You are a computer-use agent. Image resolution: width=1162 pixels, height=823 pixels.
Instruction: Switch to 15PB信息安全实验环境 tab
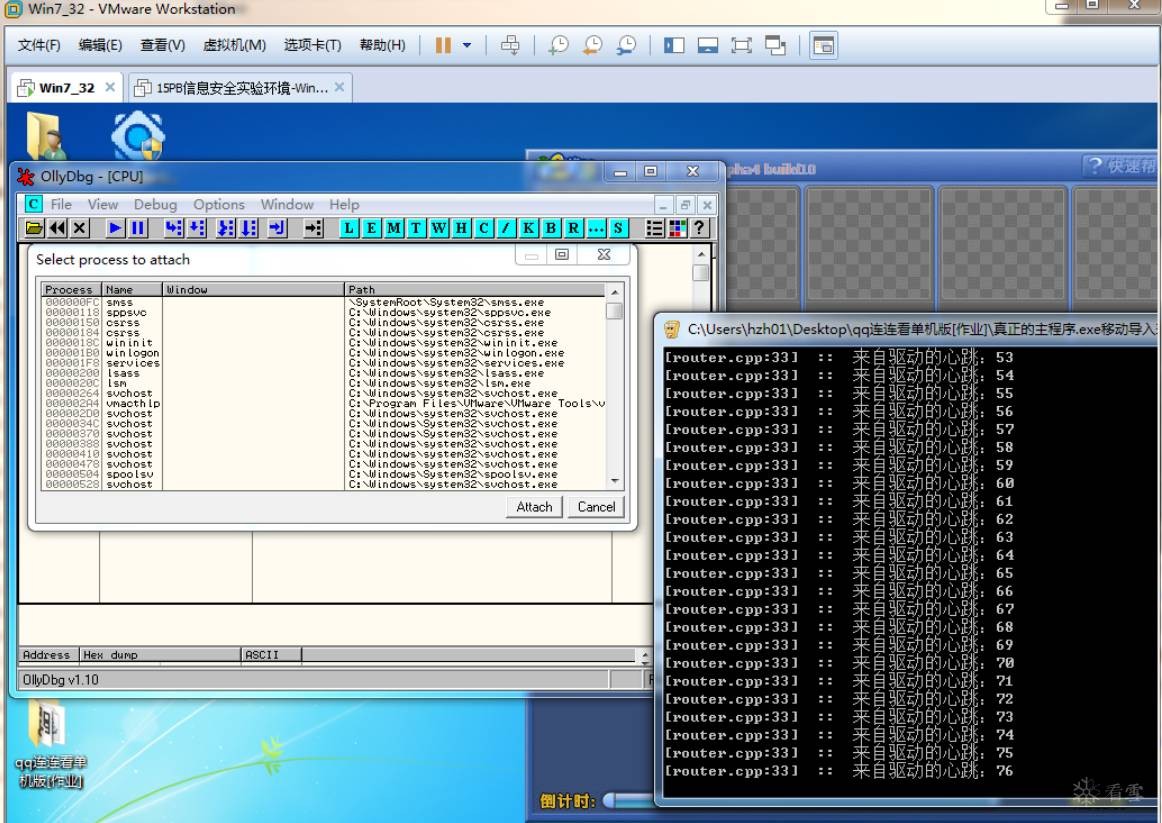click(239, 87)
